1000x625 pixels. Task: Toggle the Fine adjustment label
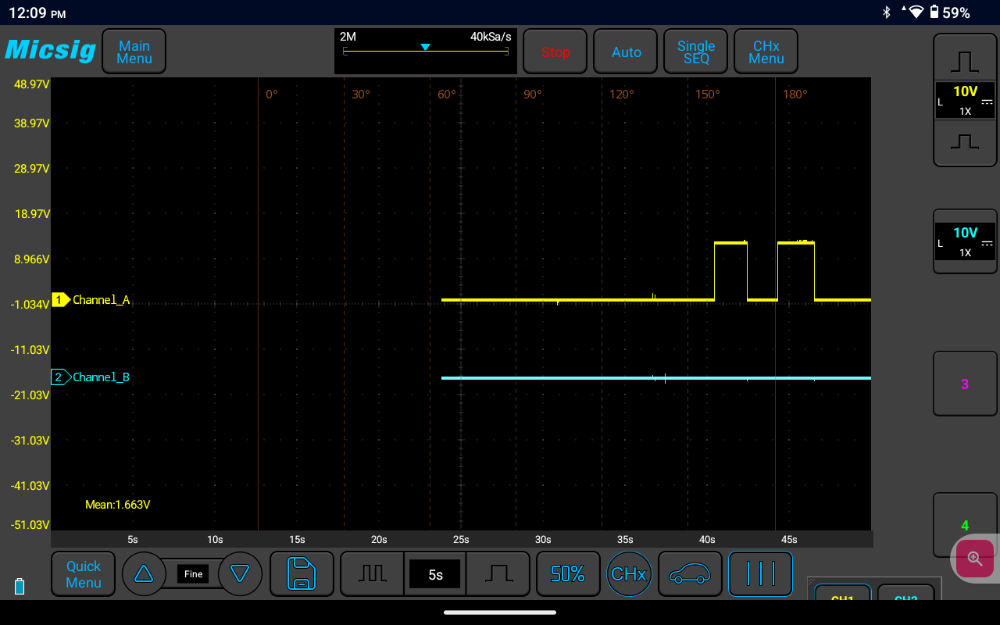[x=193, y=574]
